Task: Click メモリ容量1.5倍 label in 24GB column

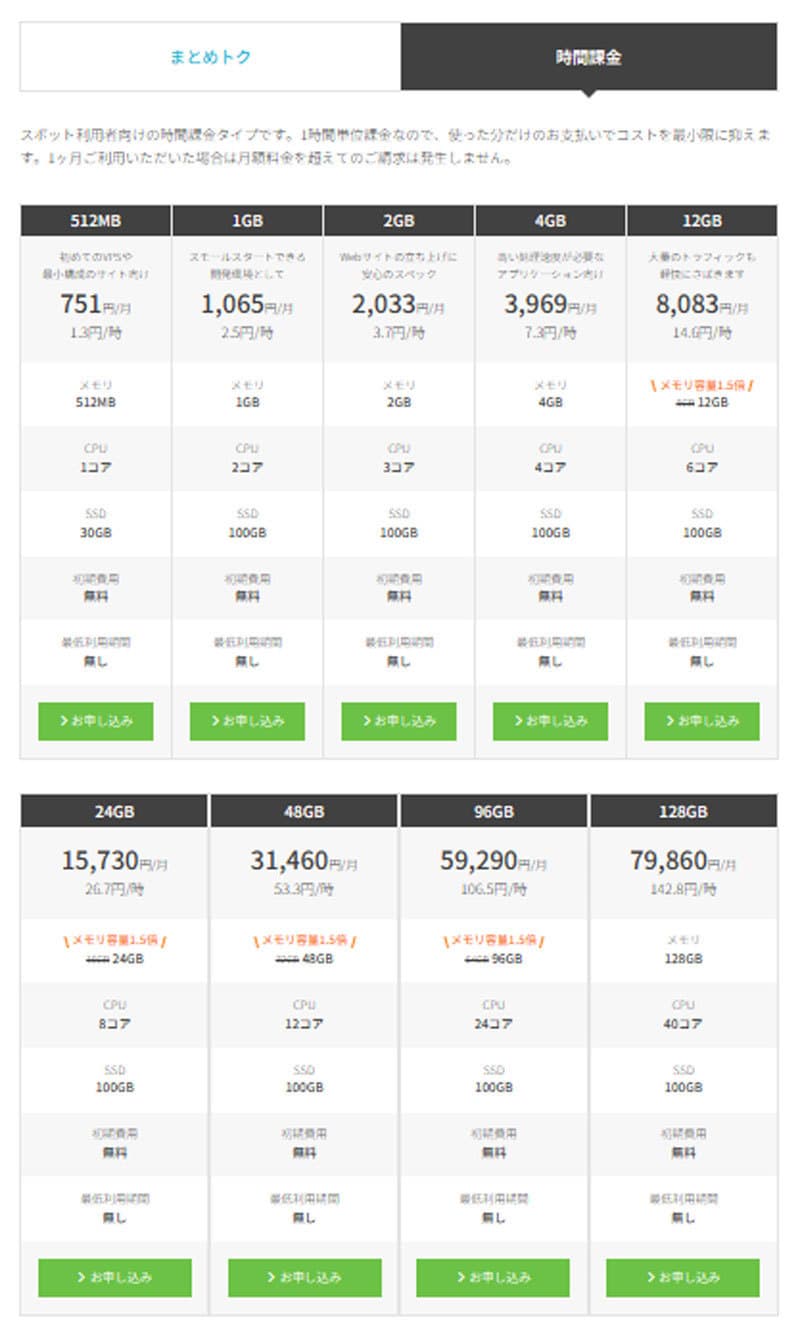Action: [115, 940]
